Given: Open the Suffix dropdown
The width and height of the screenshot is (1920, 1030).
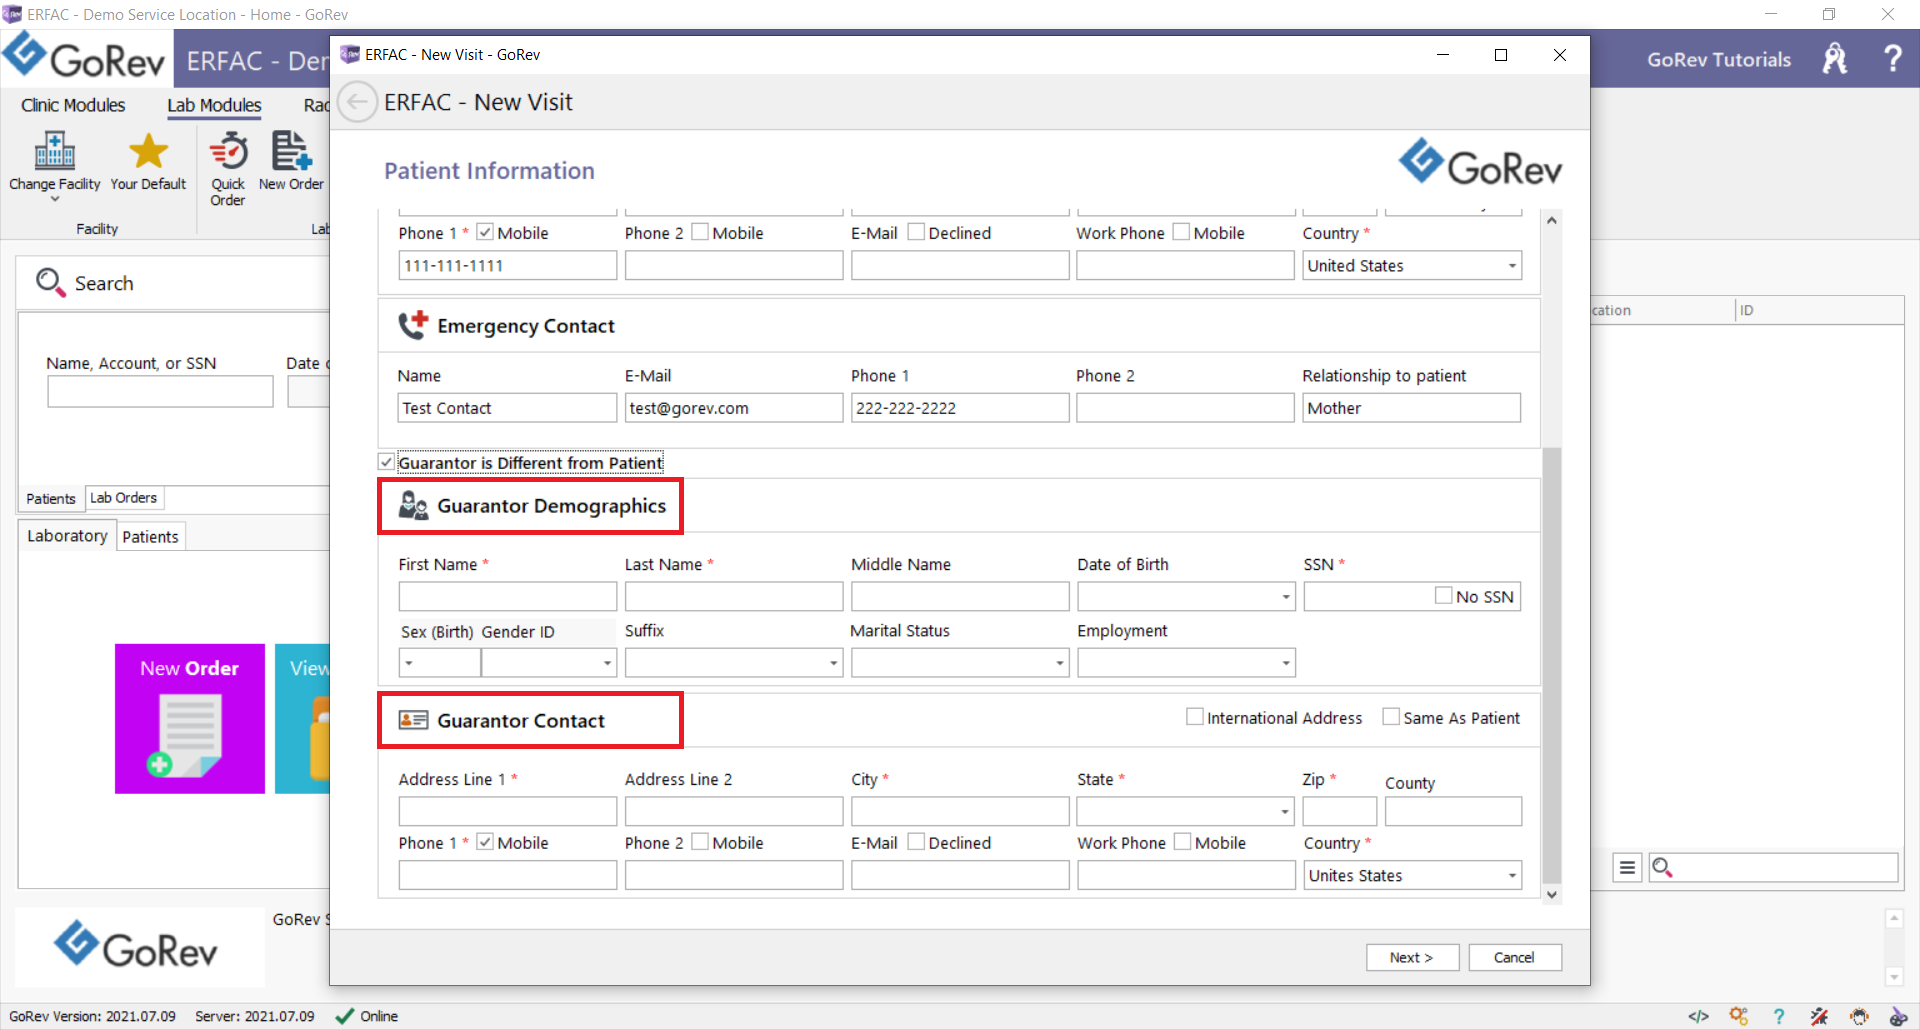Looking at the screenshot, I should point(833,663).
